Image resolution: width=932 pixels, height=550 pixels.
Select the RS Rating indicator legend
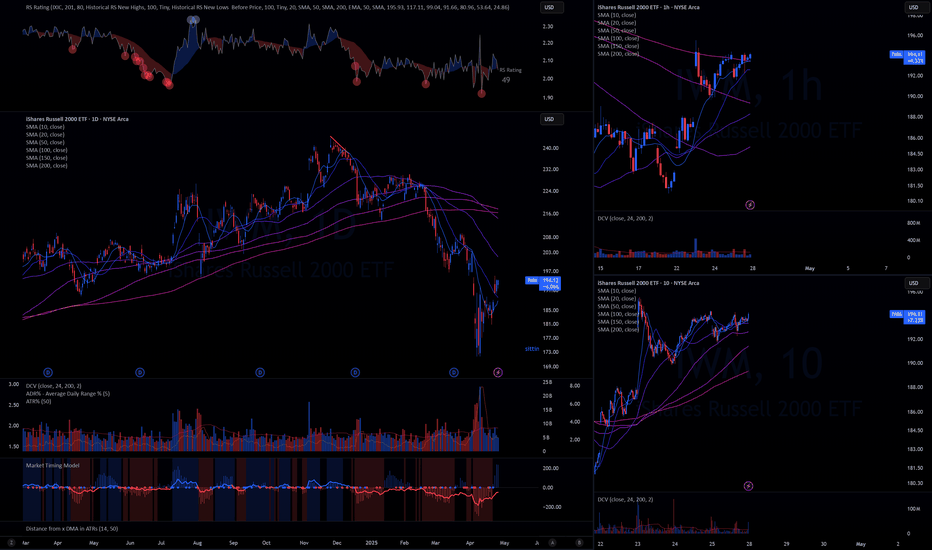tap(267, 7)
